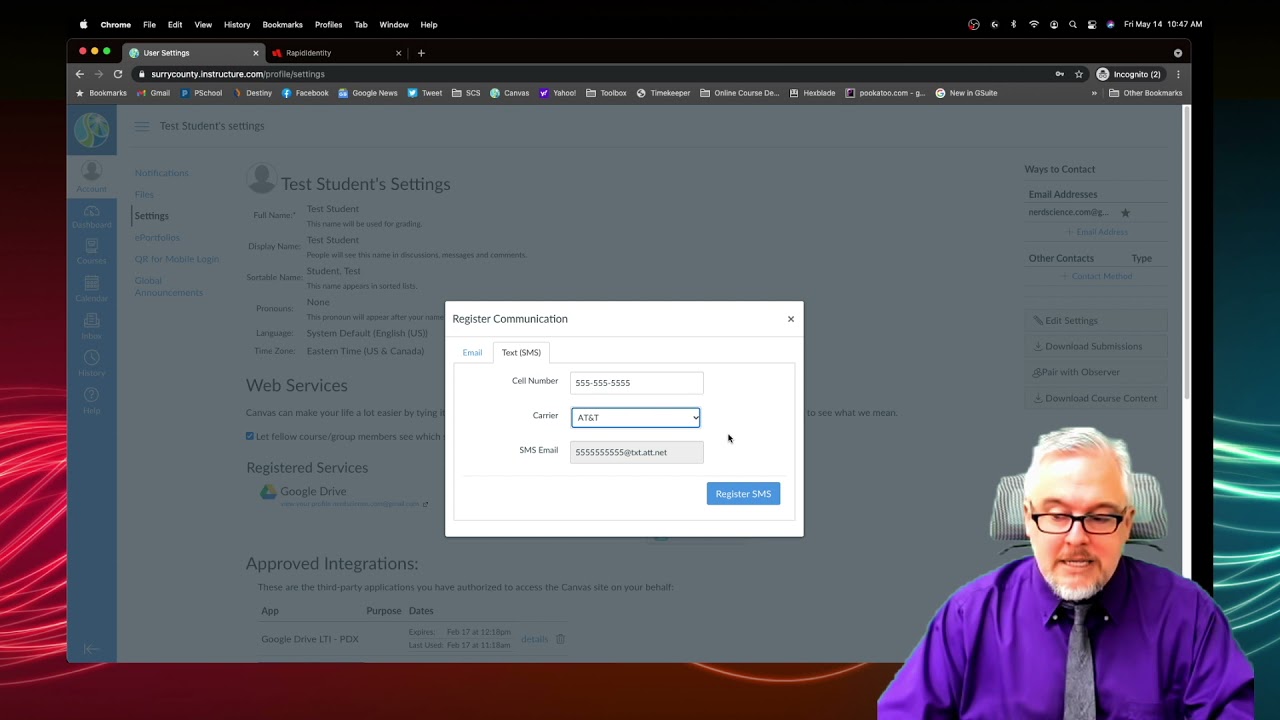Expand the Toolbox bookmark folder

pos(606,93)
